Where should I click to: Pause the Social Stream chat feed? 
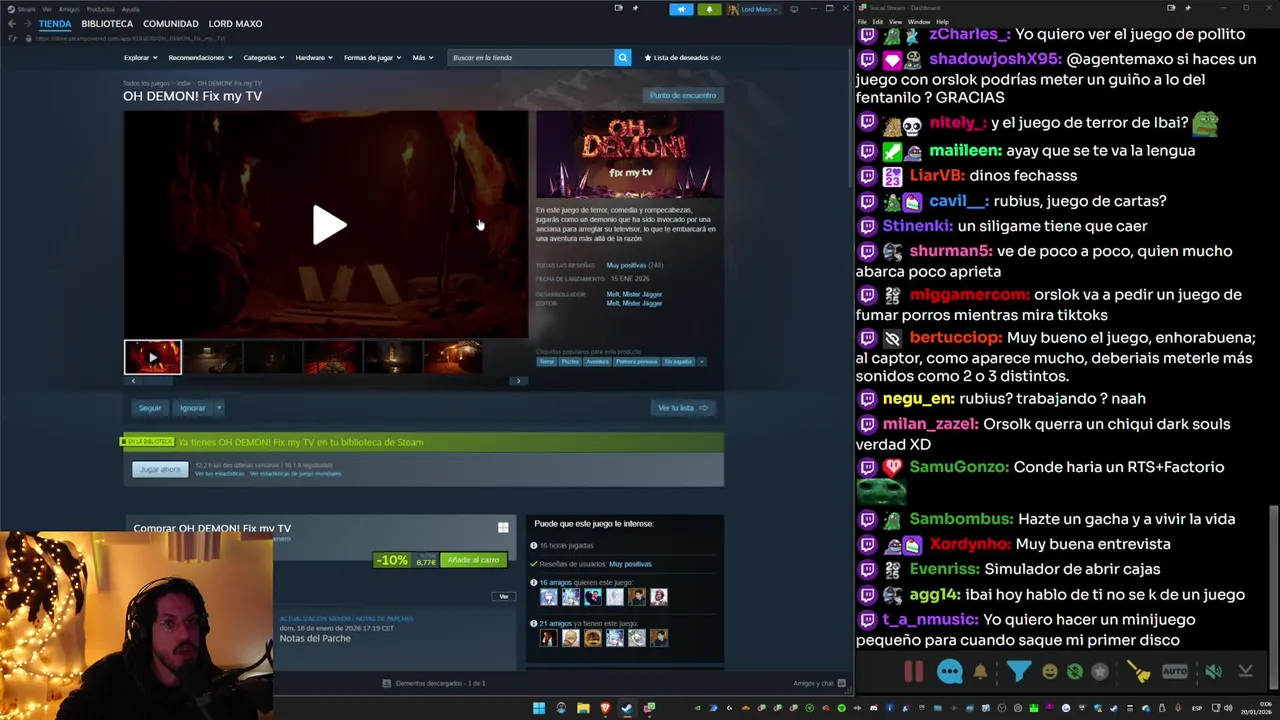point(913,672)
